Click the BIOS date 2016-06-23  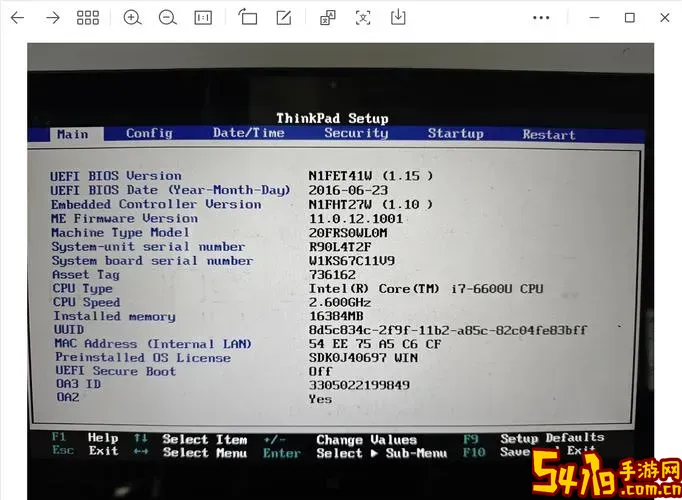[x=348, y=190]
